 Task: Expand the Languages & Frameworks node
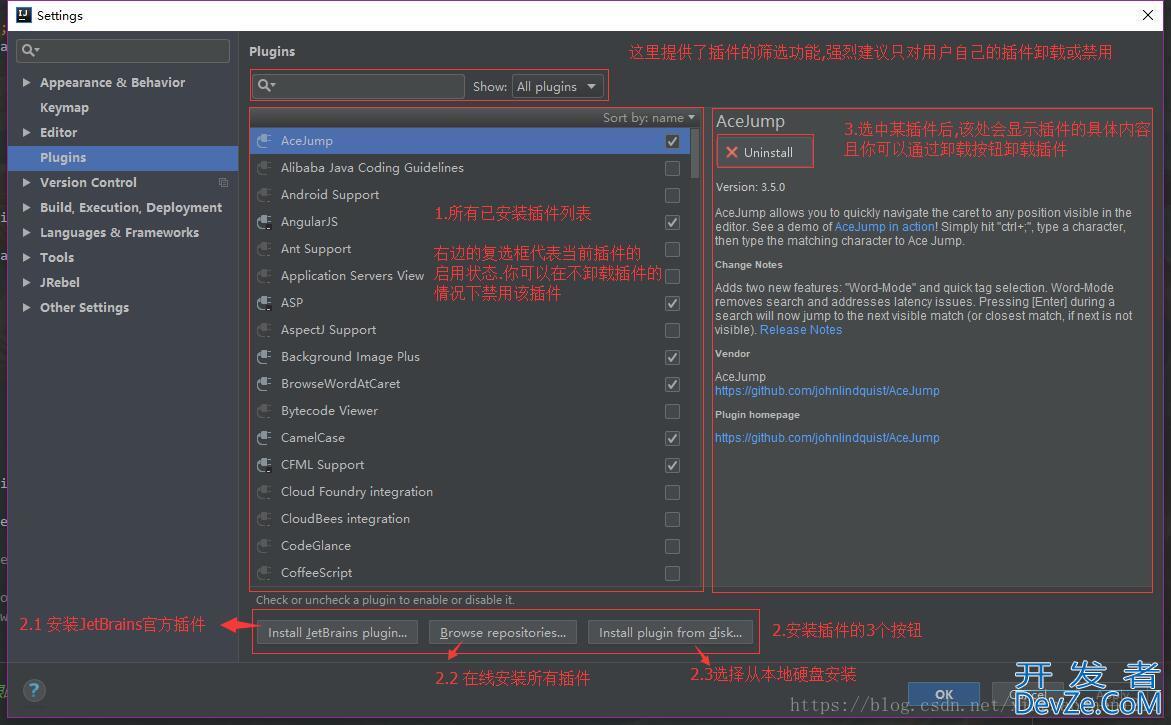(26, 232)
